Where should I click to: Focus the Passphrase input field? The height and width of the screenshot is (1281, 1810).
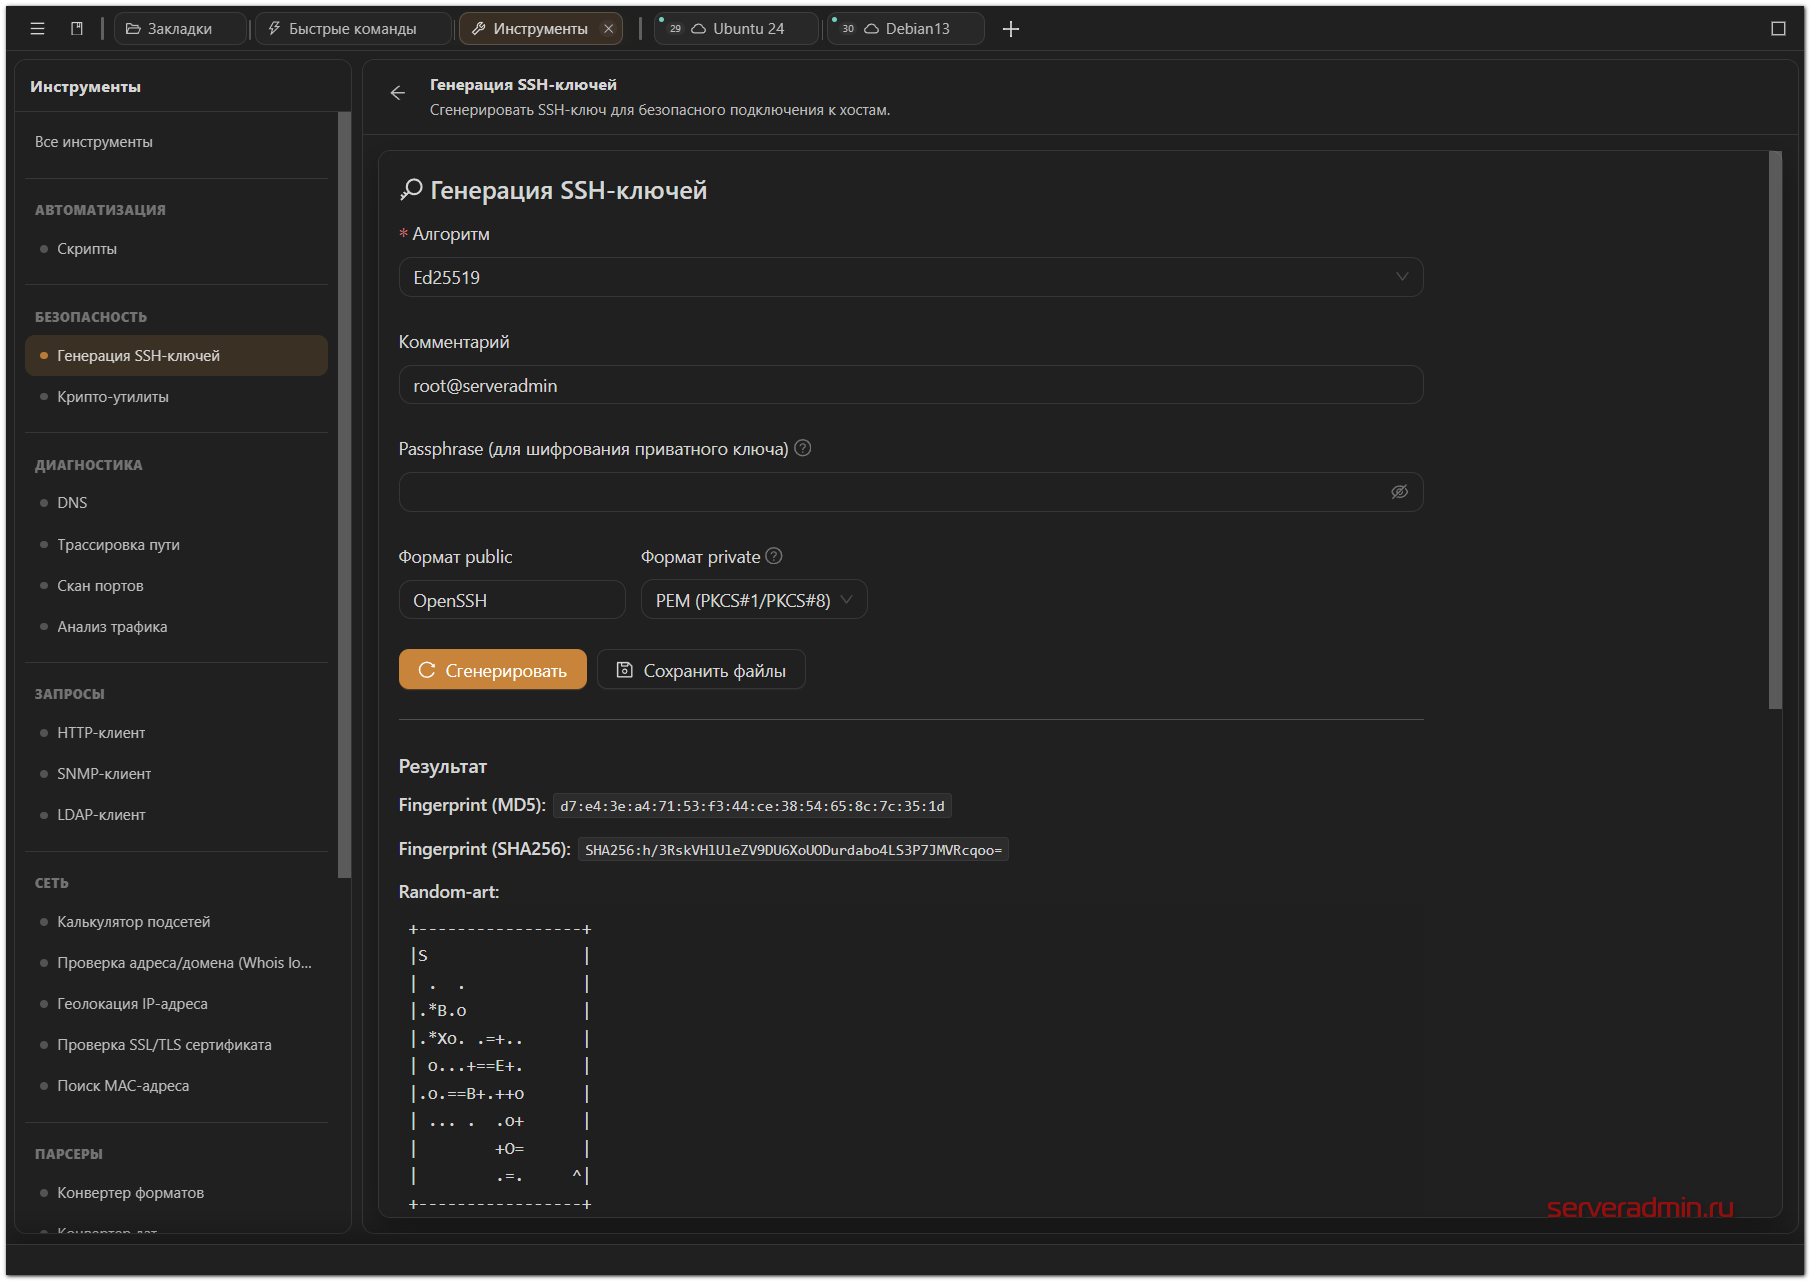coord(911,492)
